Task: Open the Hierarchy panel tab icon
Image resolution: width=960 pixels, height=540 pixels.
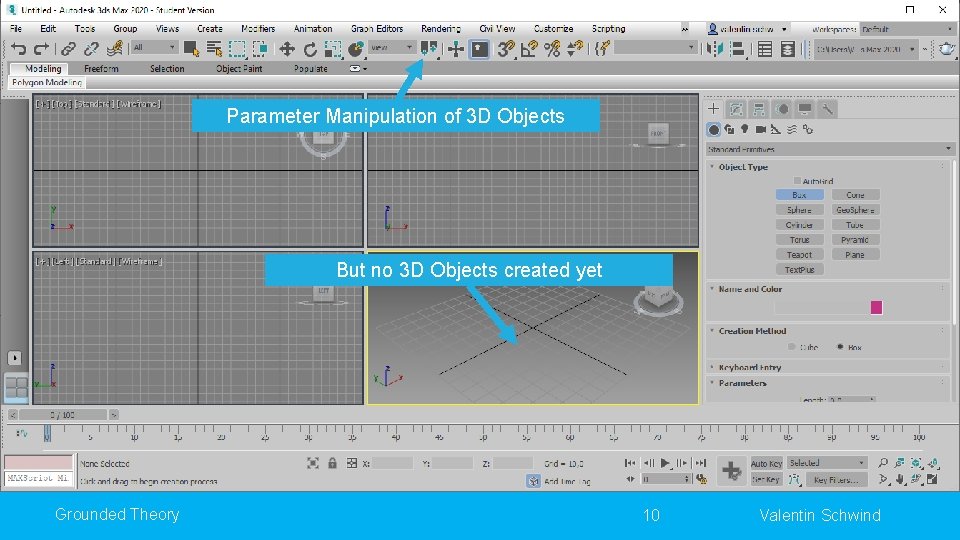Action: [759, 109]
